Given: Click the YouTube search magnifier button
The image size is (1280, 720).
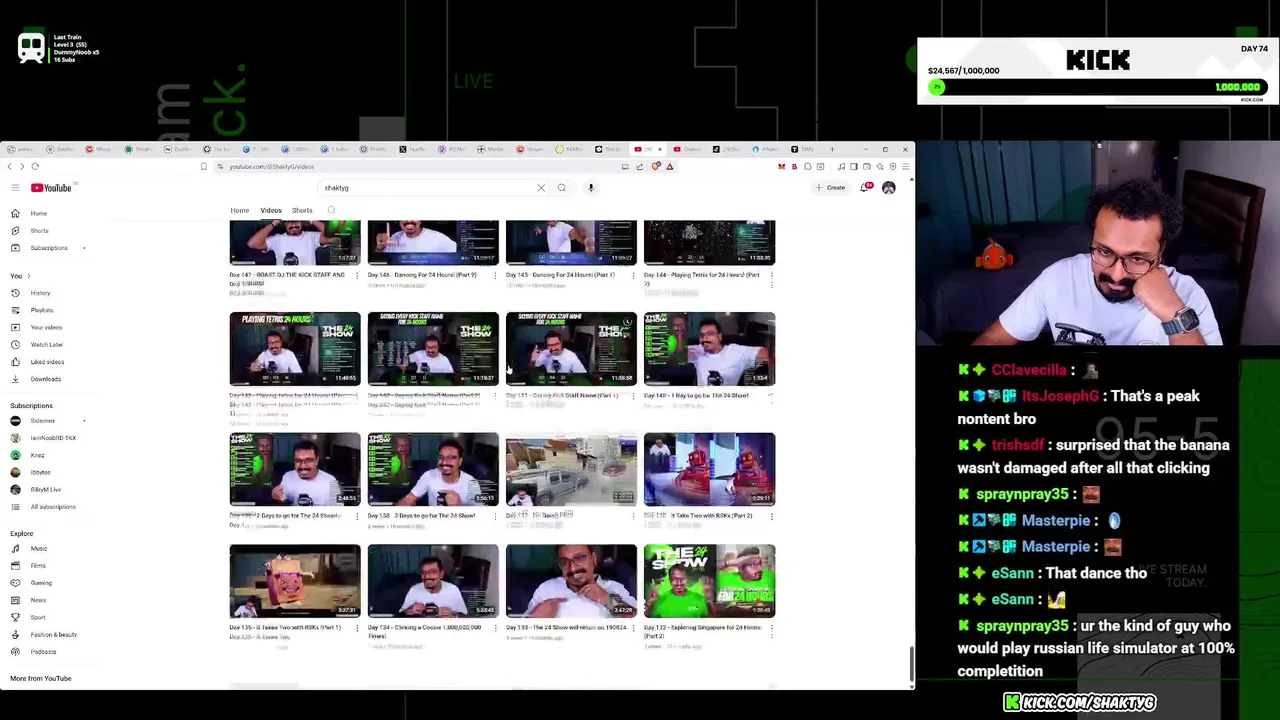Looking at the screenshot, I should [562, 188].
